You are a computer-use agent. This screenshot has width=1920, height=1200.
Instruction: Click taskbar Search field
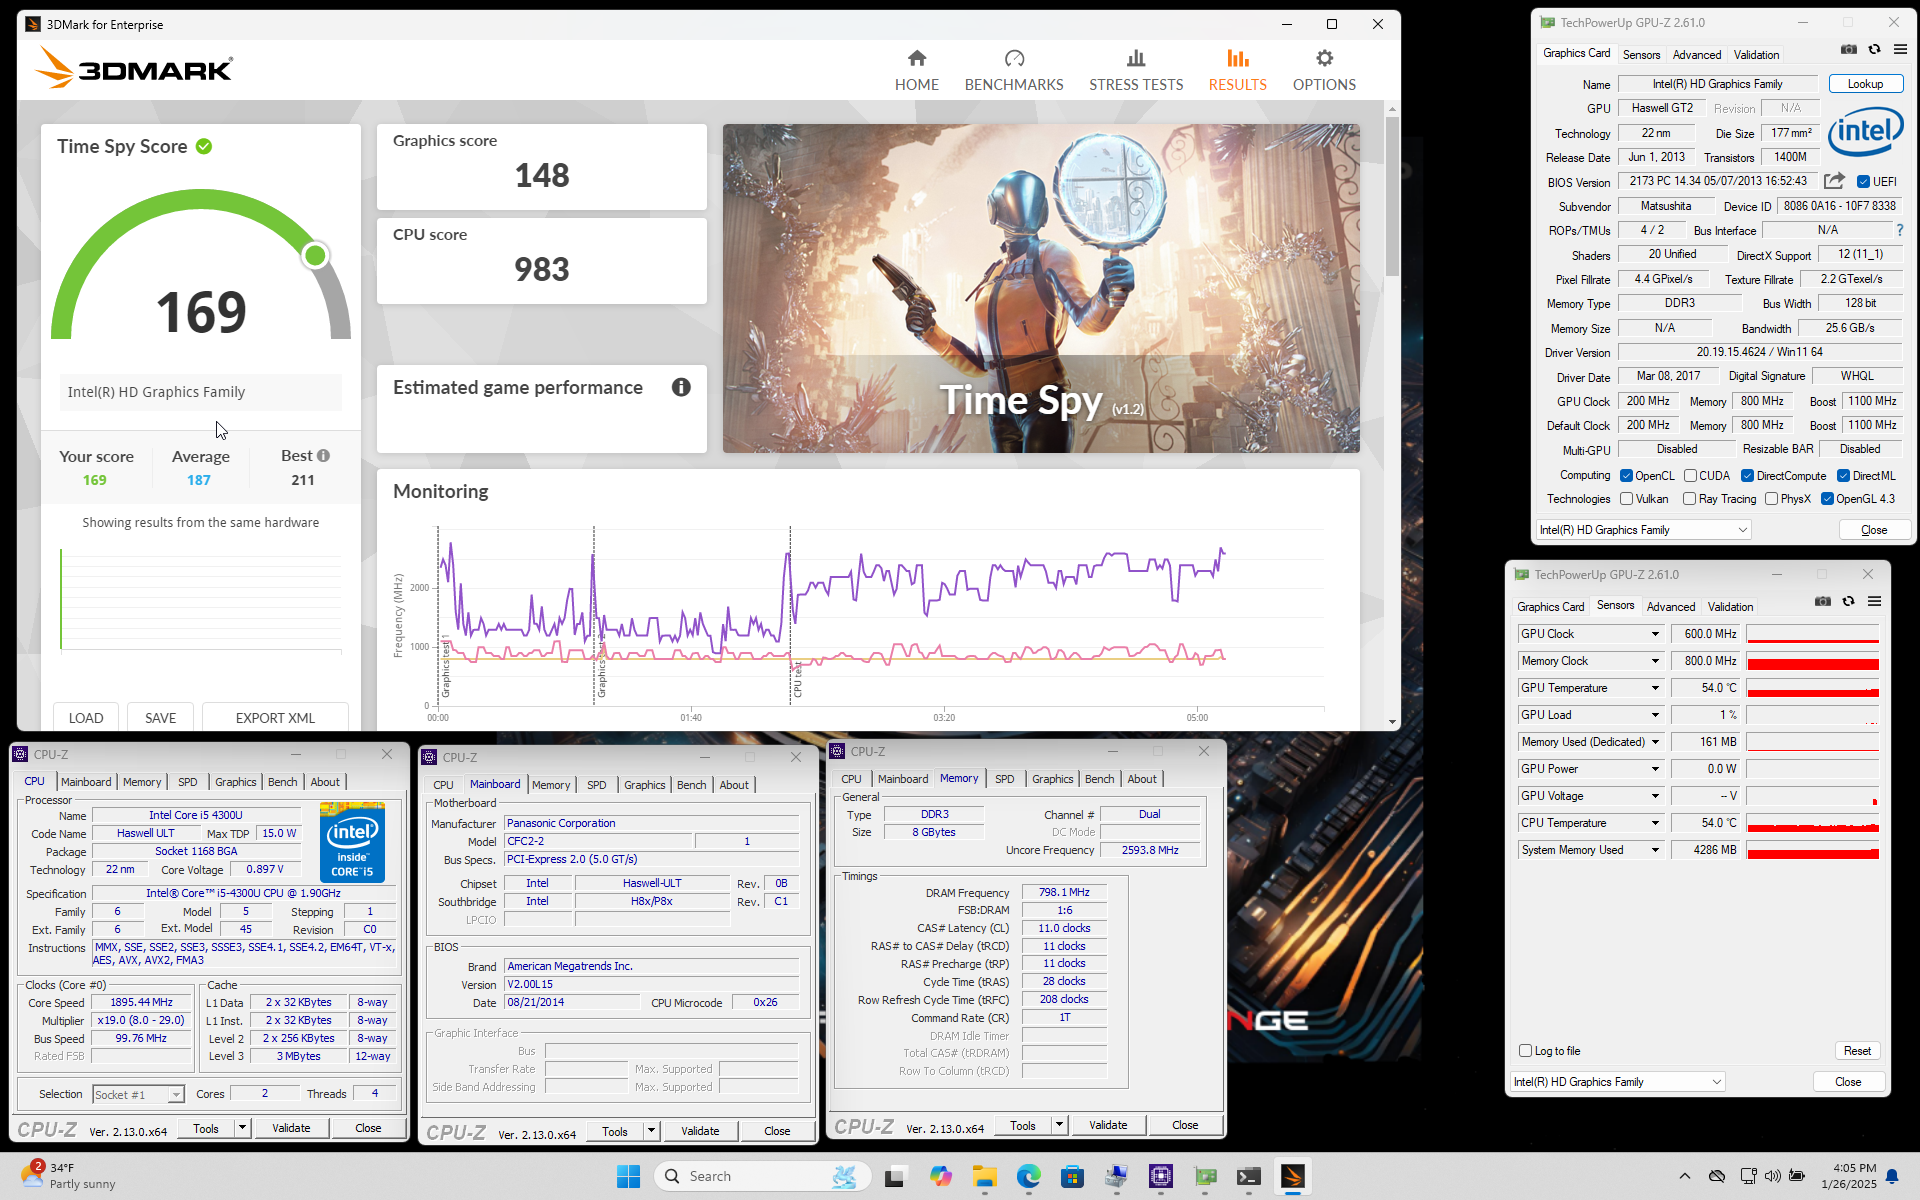pyautogui.click(x=762, y=1176)
